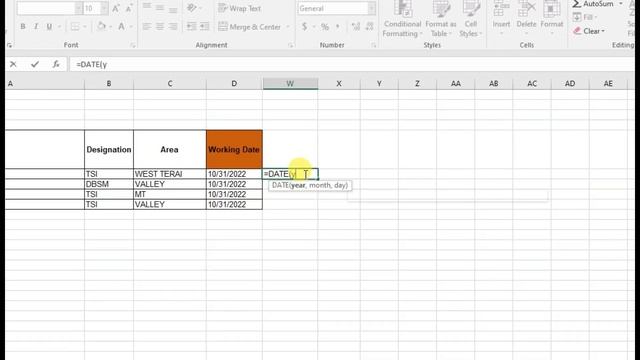Click the DBSM cell
The width and height of the screenshot is (640, 360).
[109, 184]
